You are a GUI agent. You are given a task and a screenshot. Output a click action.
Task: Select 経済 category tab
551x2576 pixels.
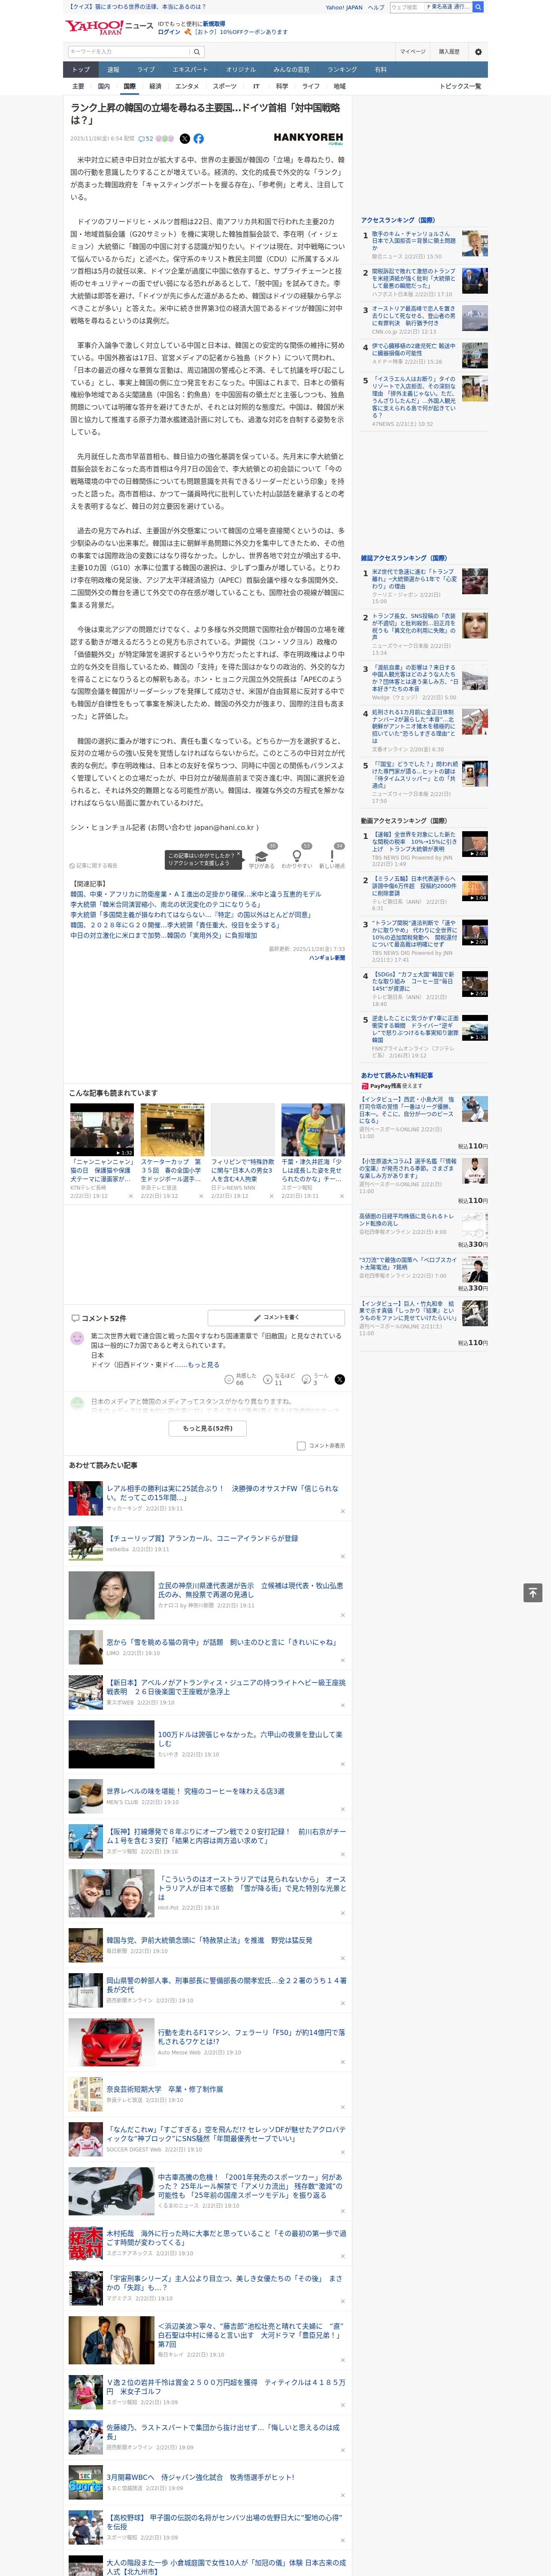pyautogui.click(x=155, y=86)
